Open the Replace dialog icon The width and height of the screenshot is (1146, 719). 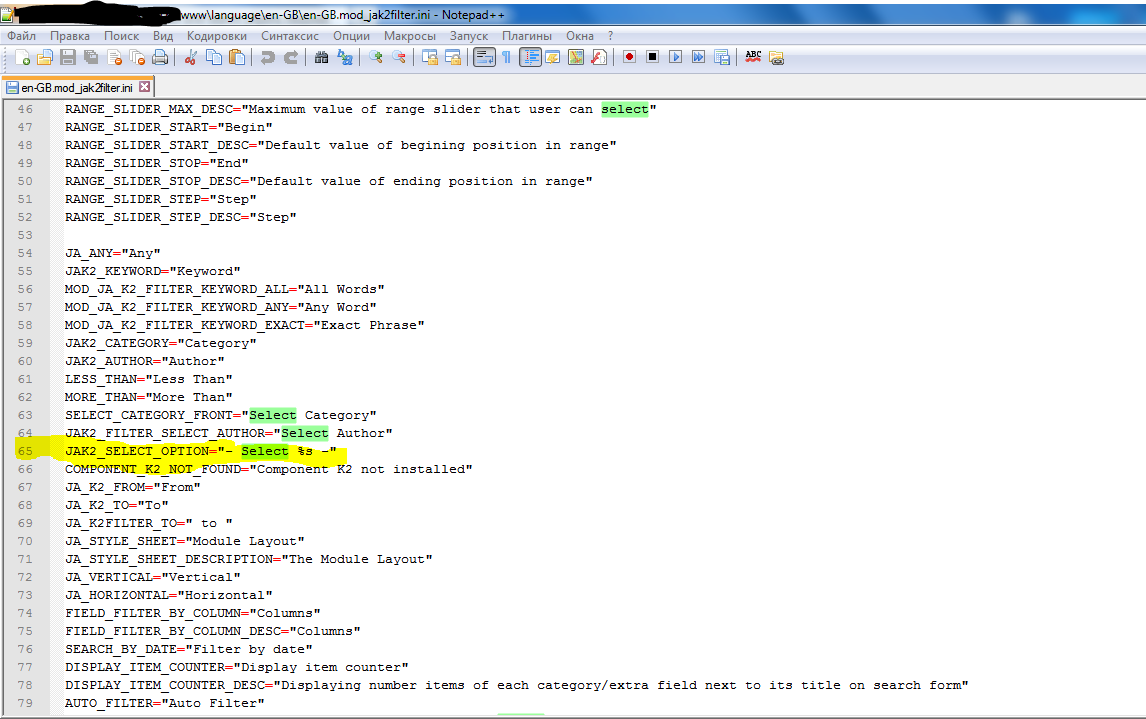point(345,57)
